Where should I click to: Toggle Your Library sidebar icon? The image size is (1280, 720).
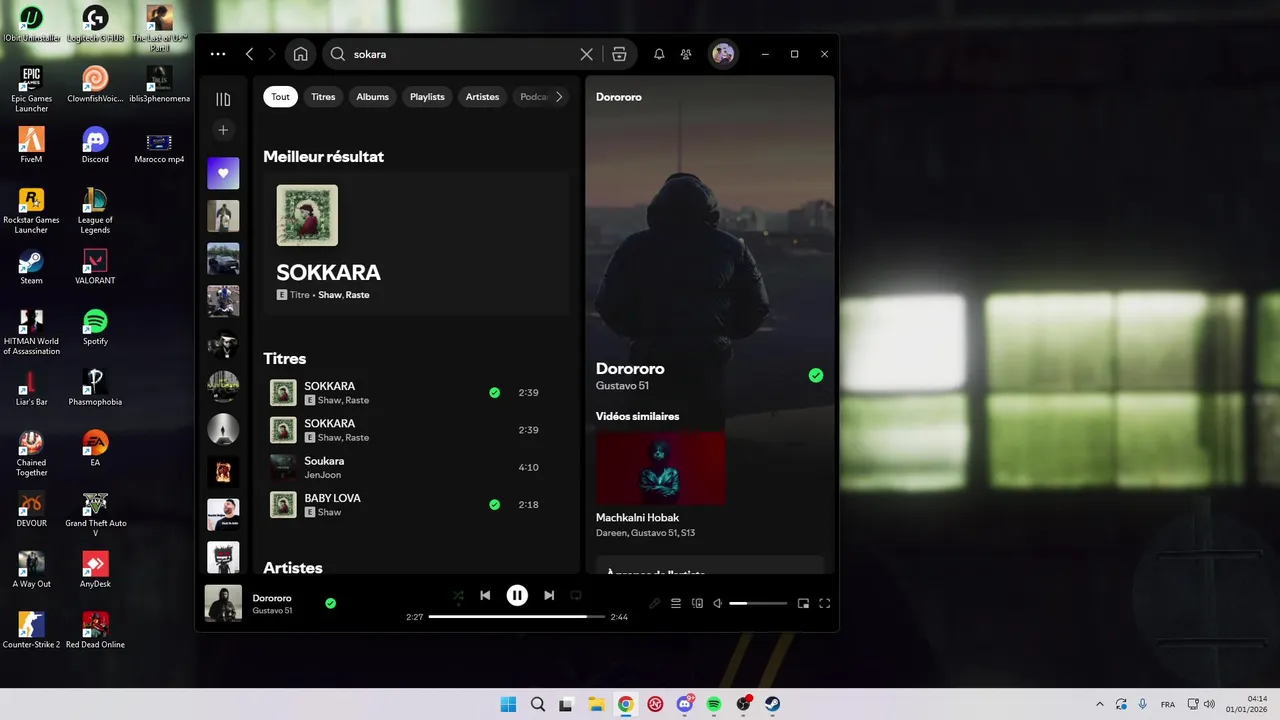[223, 99]
